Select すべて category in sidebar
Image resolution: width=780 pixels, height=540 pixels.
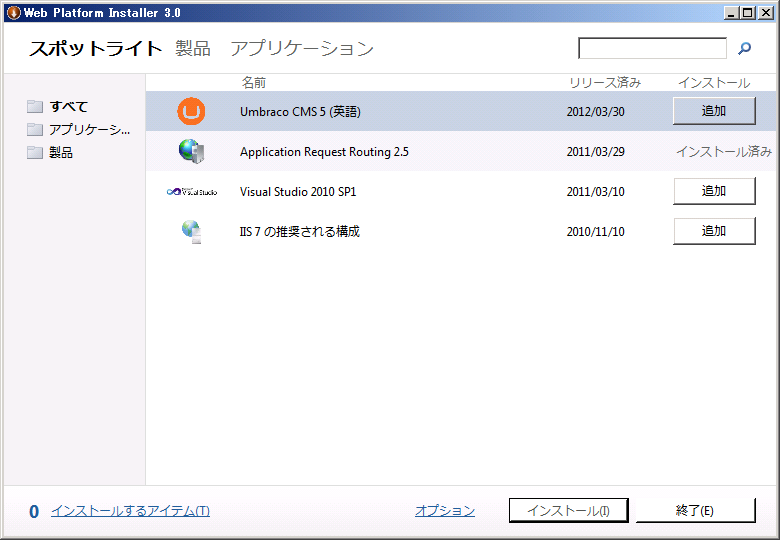click(69, 106)
